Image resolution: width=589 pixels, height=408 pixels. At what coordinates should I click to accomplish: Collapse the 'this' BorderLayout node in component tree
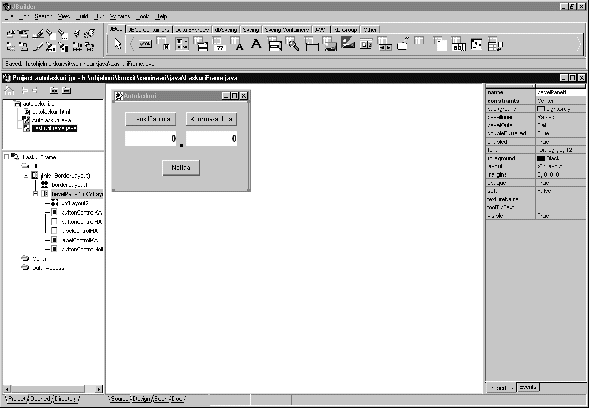coord(26,176)
